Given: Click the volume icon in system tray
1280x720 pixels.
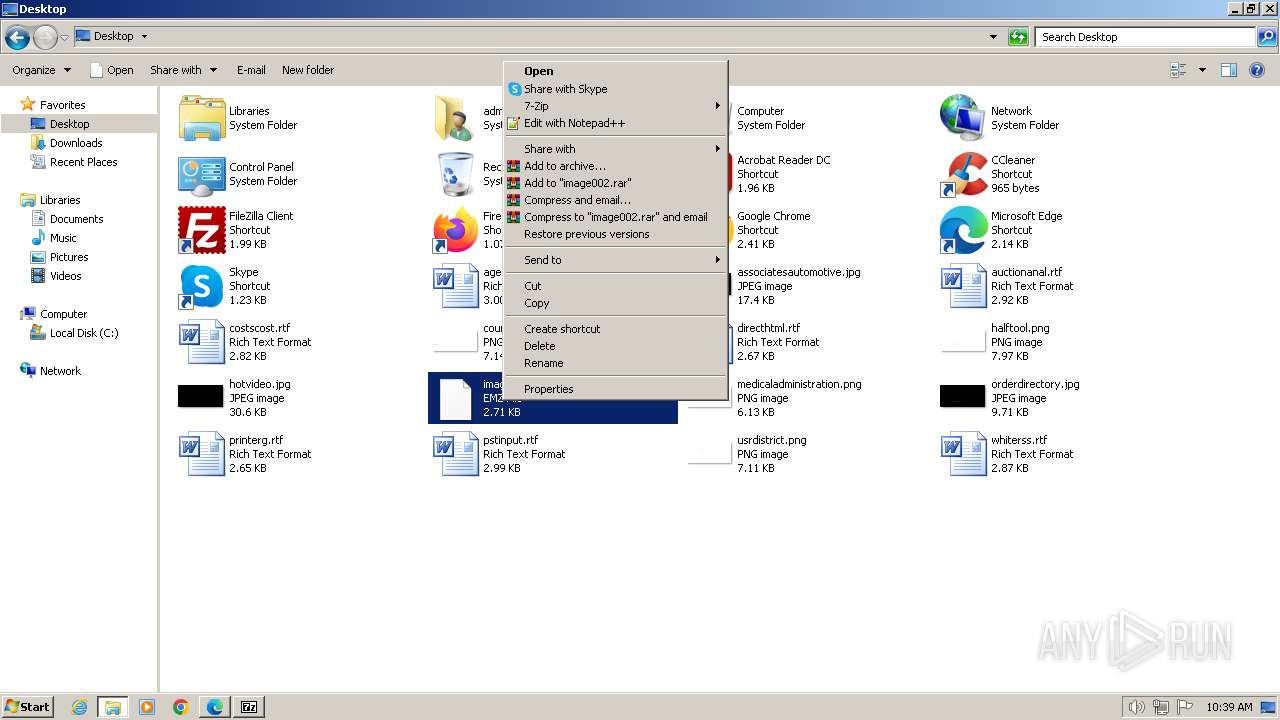Looking at the screenshot, I should pyautogui.click(x=1136, y=707).
